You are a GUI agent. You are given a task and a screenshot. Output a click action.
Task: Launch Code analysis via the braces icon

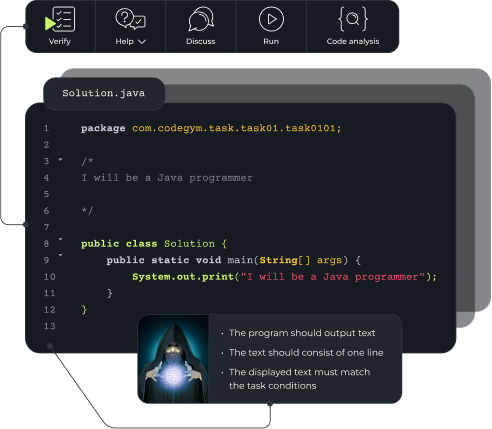(x=353, y=19)
